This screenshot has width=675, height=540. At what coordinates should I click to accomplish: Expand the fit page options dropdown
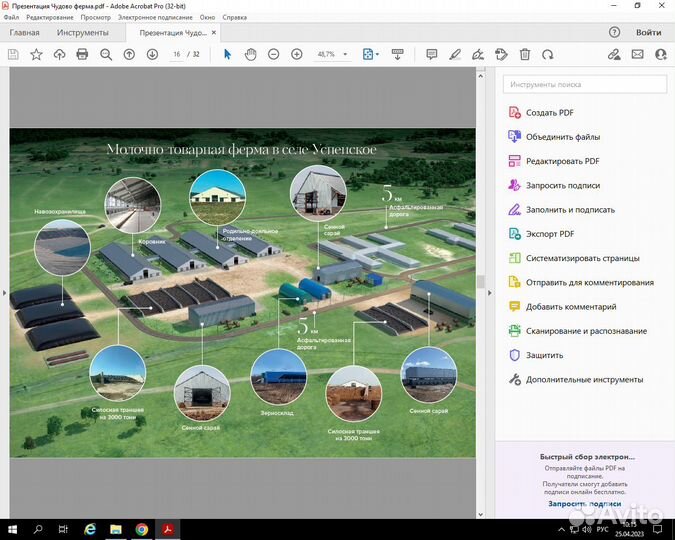click(x=377, y=54)
